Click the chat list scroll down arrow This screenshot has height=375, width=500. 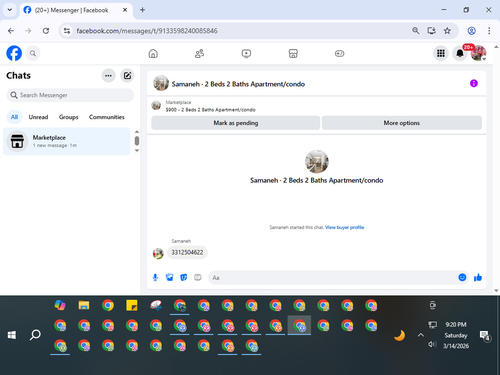tap(137, 151)
